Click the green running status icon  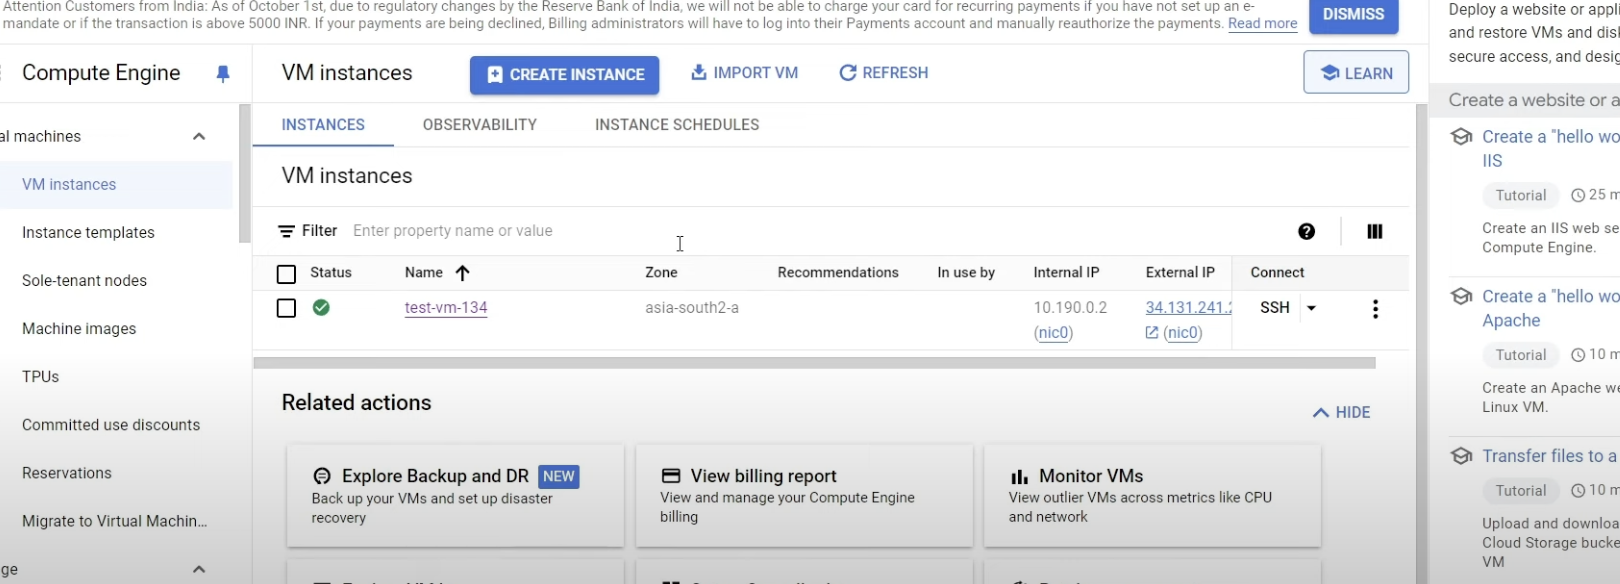(x=321, y=308)
